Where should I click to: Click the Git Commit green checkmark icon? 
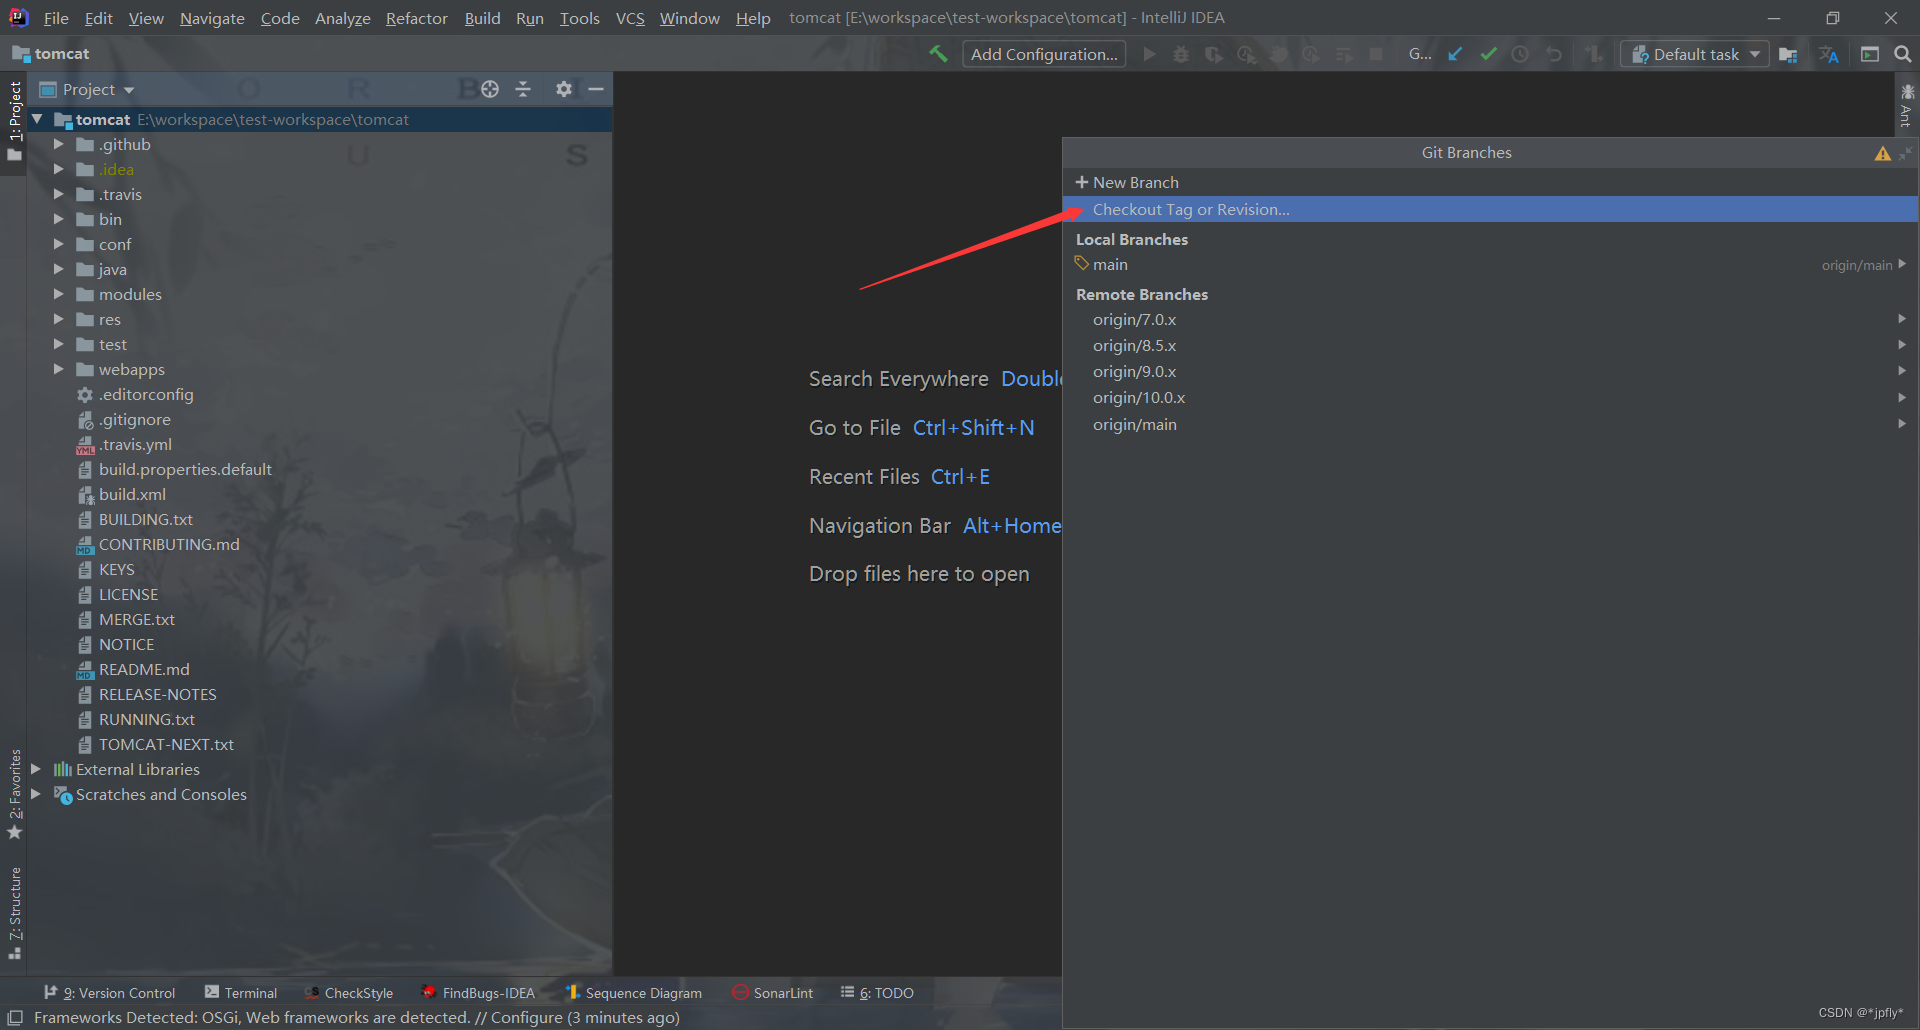point(1488,54)
